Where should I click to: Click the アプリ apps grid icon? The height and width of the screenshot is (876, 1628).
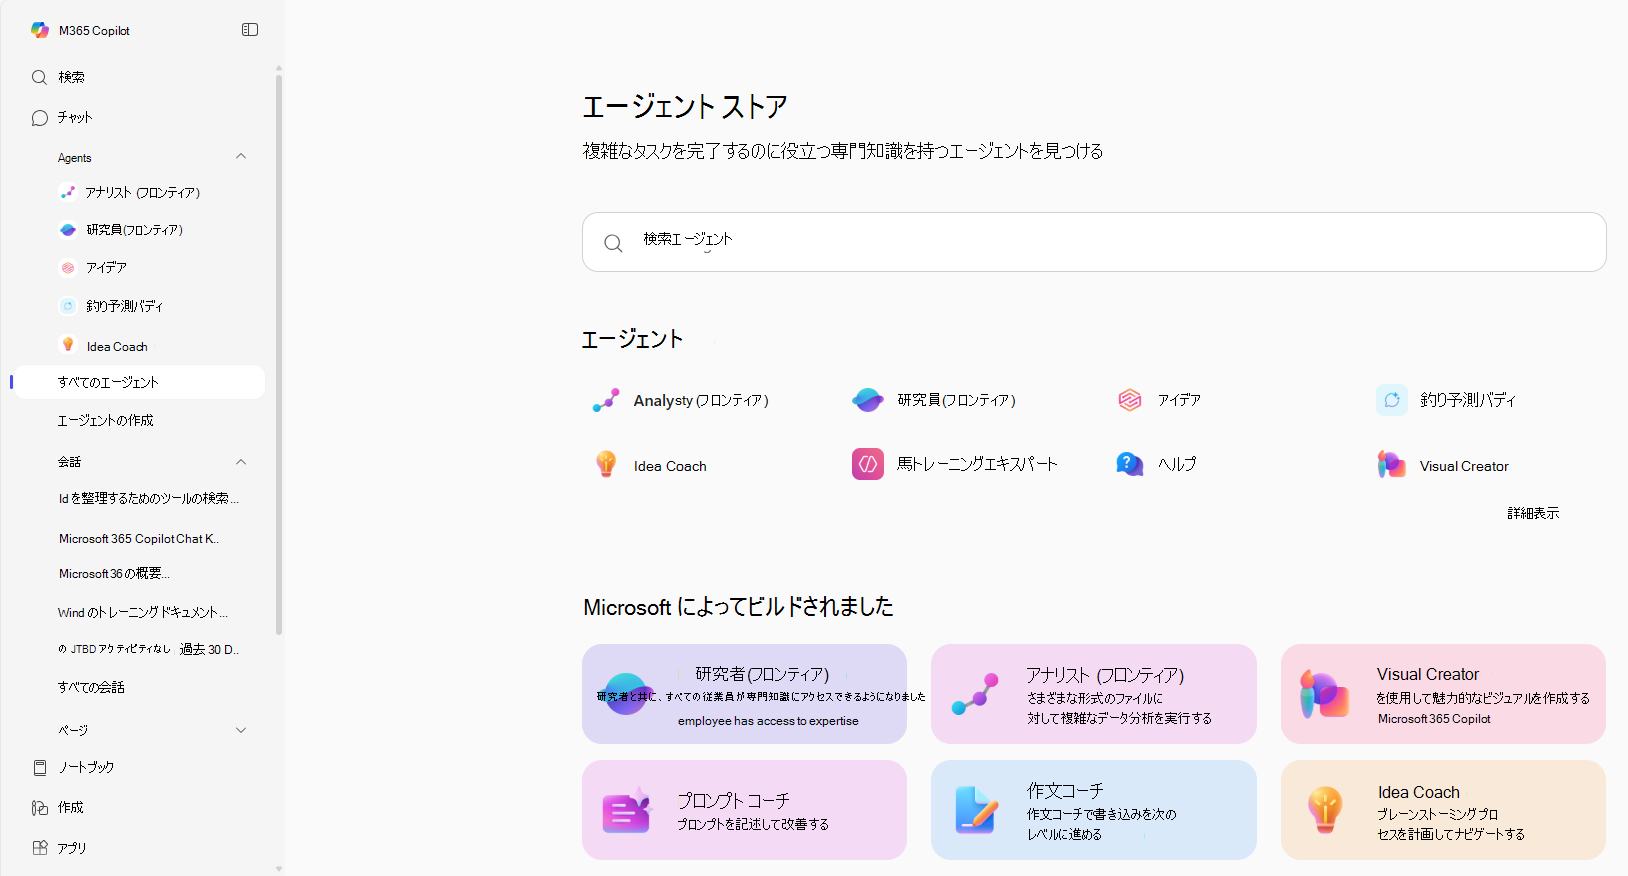[40, 848]
